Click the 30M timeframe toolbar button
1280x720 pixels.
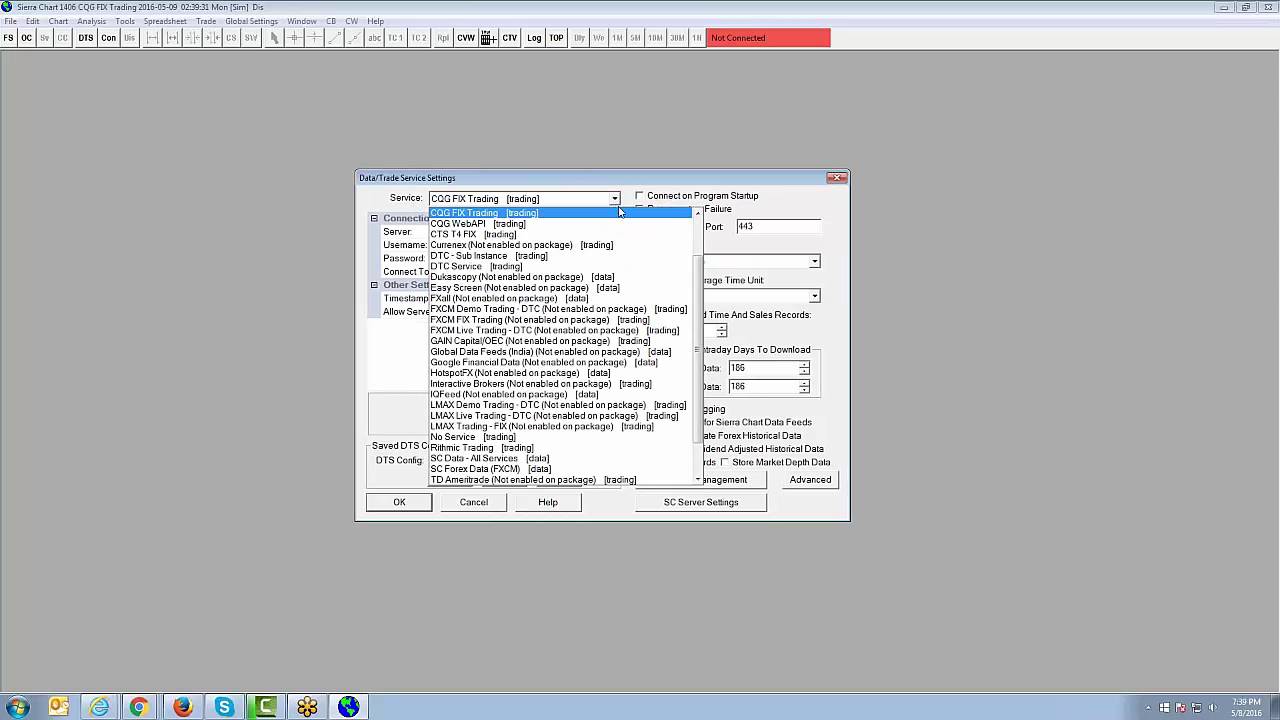tap(678, 38)
